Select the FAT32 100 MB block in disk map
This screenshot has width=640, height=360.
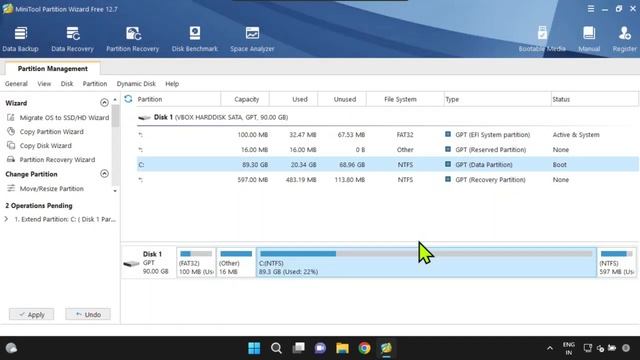point(196,262)
